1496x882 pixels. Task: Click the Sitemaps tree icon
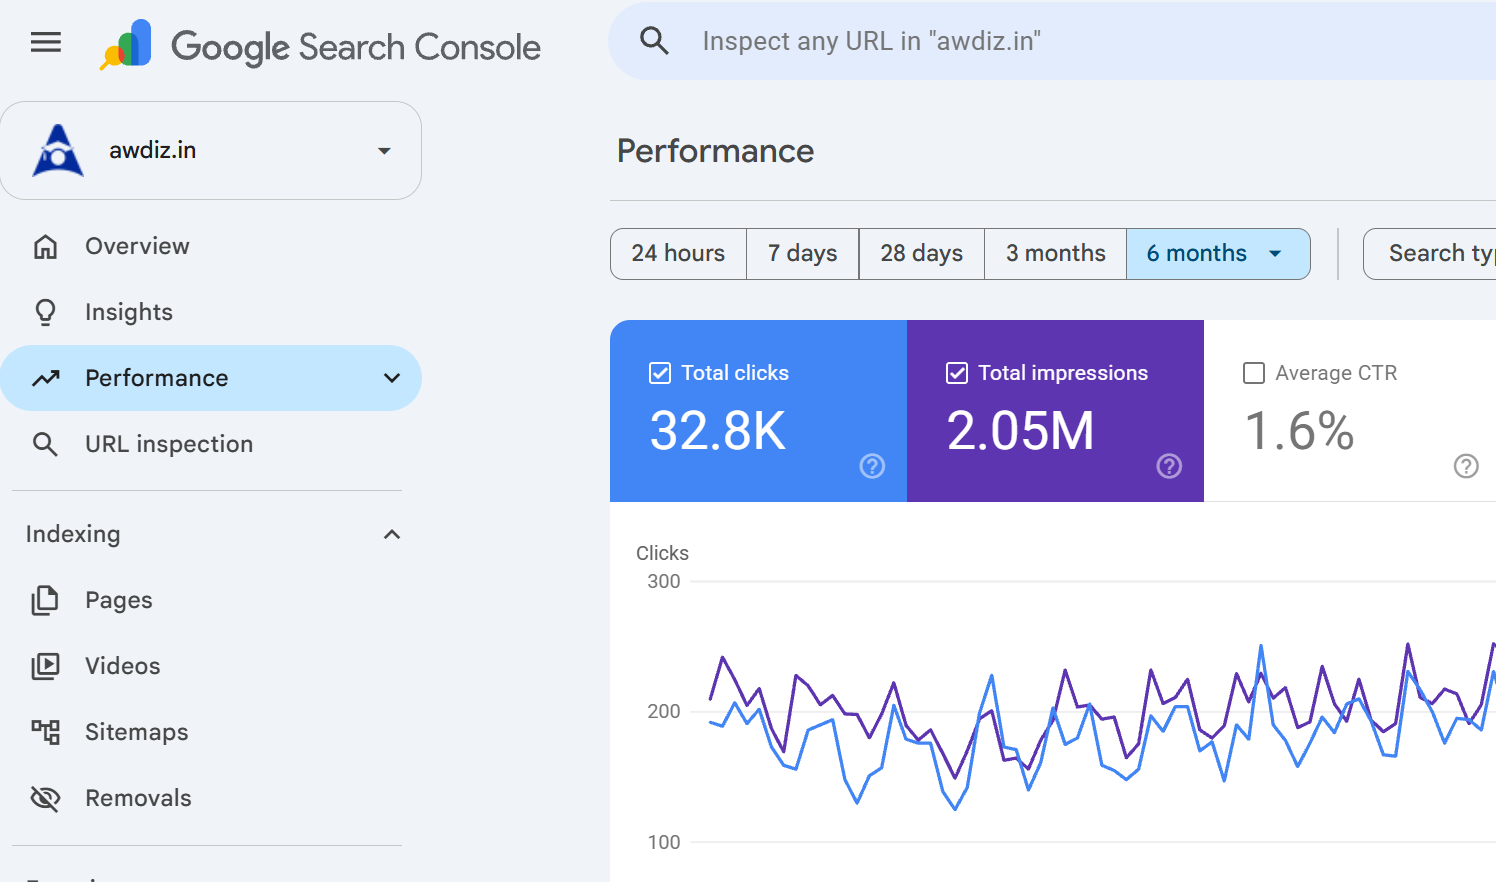click(46, 732)
